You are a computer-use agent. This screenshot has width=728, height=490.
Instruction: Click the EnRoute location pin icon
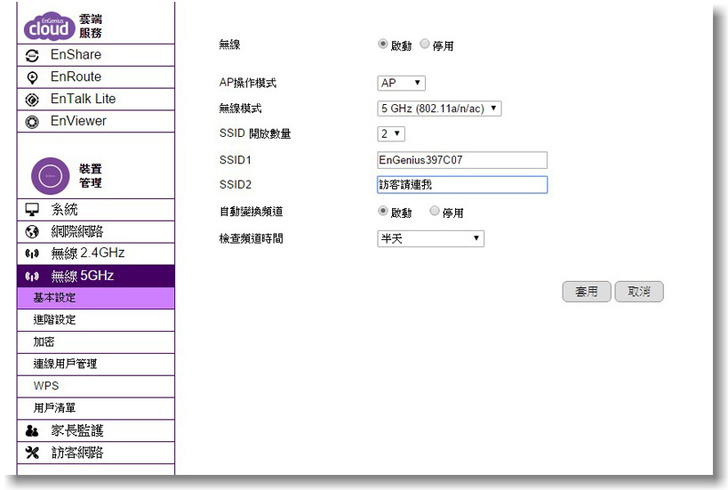32,77
